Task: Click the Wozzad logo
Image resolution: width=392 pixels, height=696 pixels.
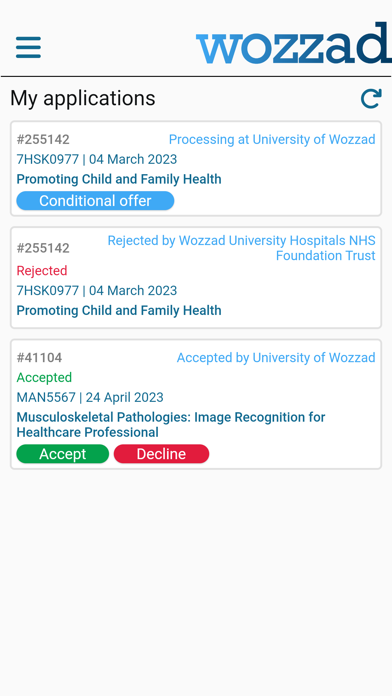Action: point(293,44)
